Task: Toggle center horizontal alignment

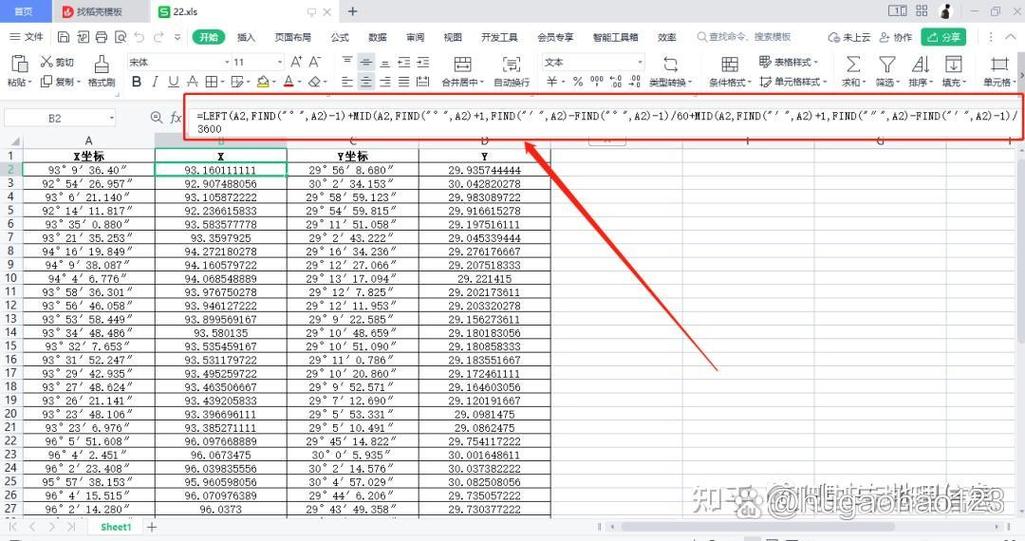Action: pyautogui.click(x=366, y=82)
